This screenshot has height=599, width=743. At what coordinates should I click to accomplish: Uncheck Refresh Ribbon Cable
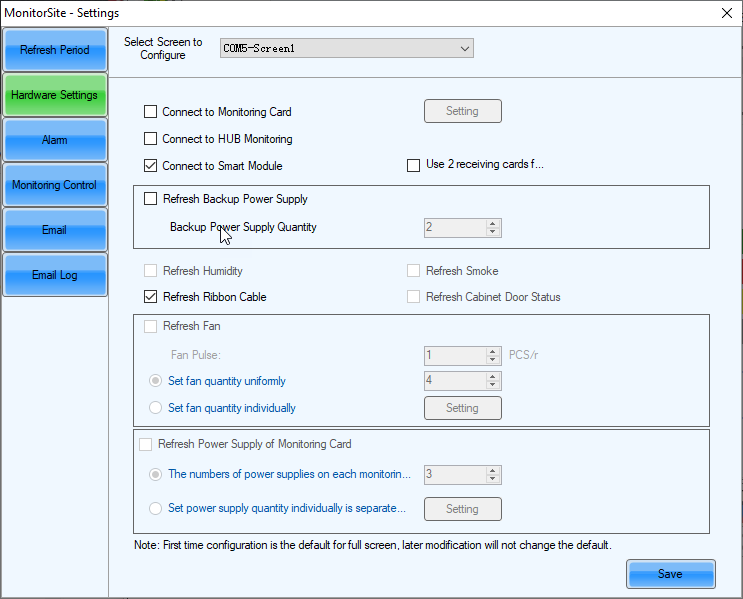click(x=150, y=297)
